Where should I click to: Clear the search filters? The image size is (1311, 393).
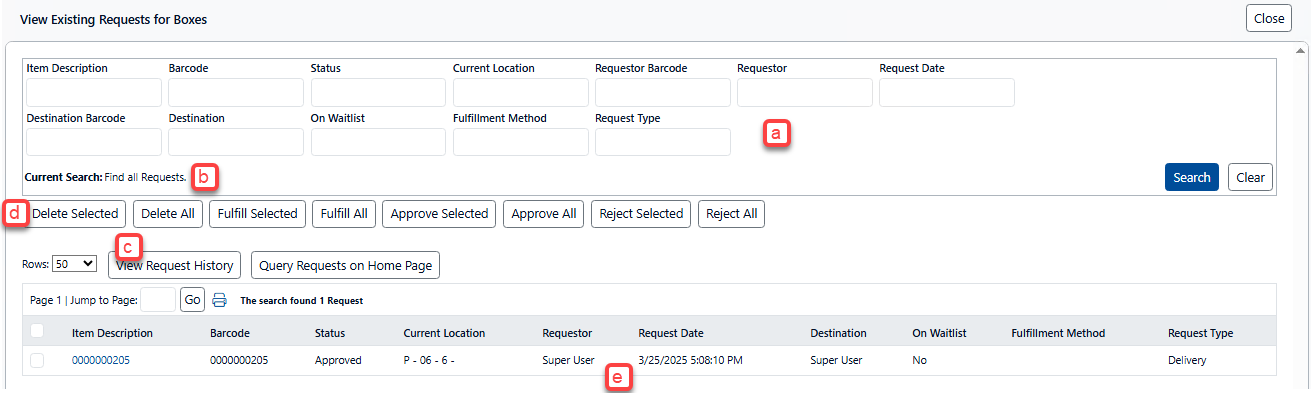(1250, 177)
